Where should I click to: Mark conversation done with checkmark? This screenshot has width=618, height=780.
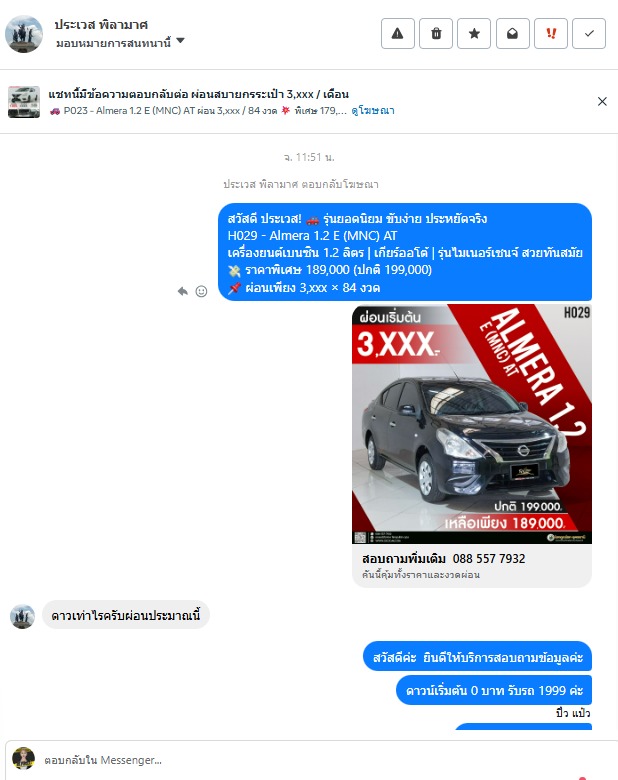click(589, 33)
